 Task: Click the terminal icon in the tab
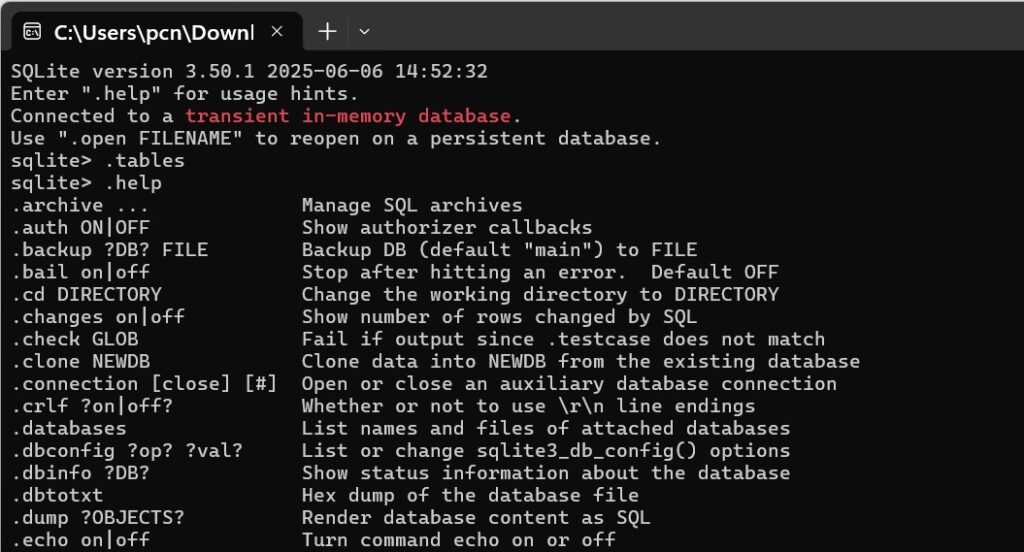click(x=32, y=31)
